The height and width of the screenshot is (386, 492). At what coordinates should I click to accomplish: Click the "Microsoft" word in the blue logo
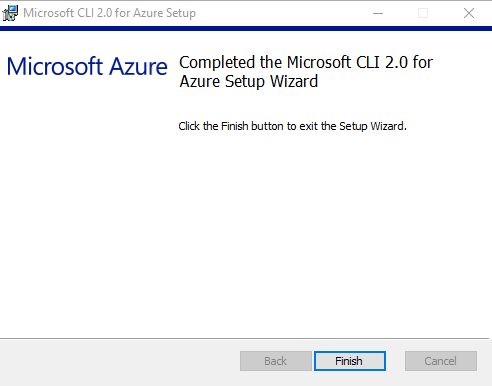point(55,66)
